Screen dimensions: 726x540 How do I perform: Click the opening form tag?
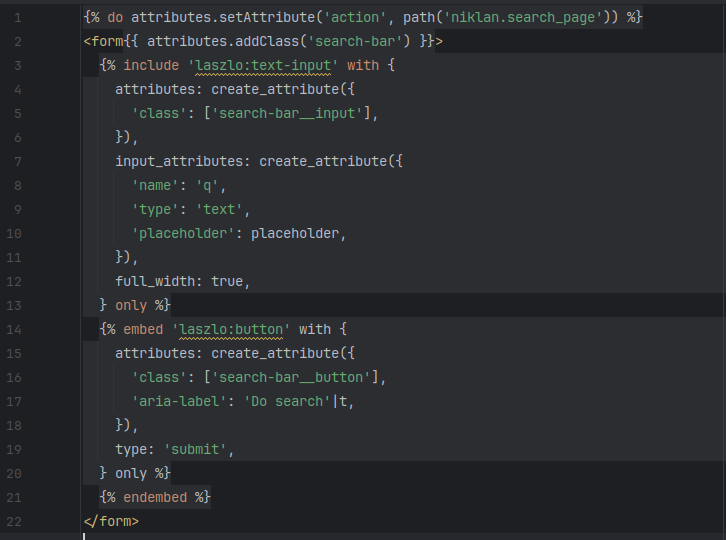pyautogui.click(x=104, y=42)
